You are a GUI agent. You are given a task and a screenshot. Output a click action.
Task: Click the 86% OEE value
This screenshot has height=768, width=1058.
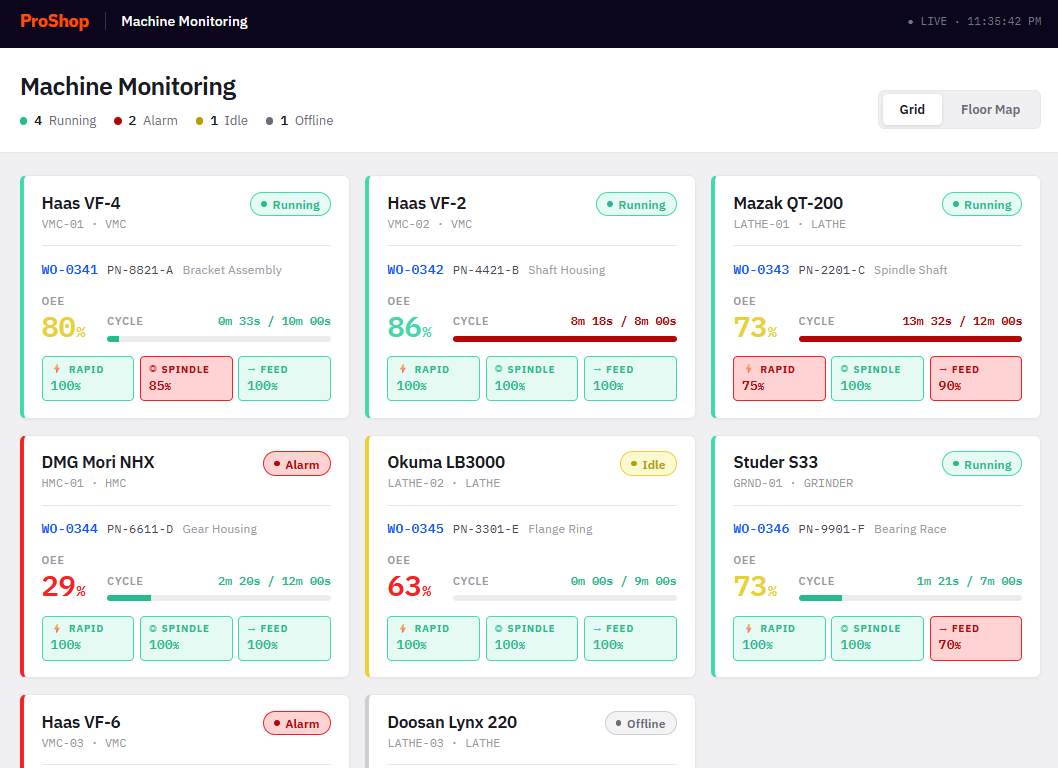coord(410,327)
